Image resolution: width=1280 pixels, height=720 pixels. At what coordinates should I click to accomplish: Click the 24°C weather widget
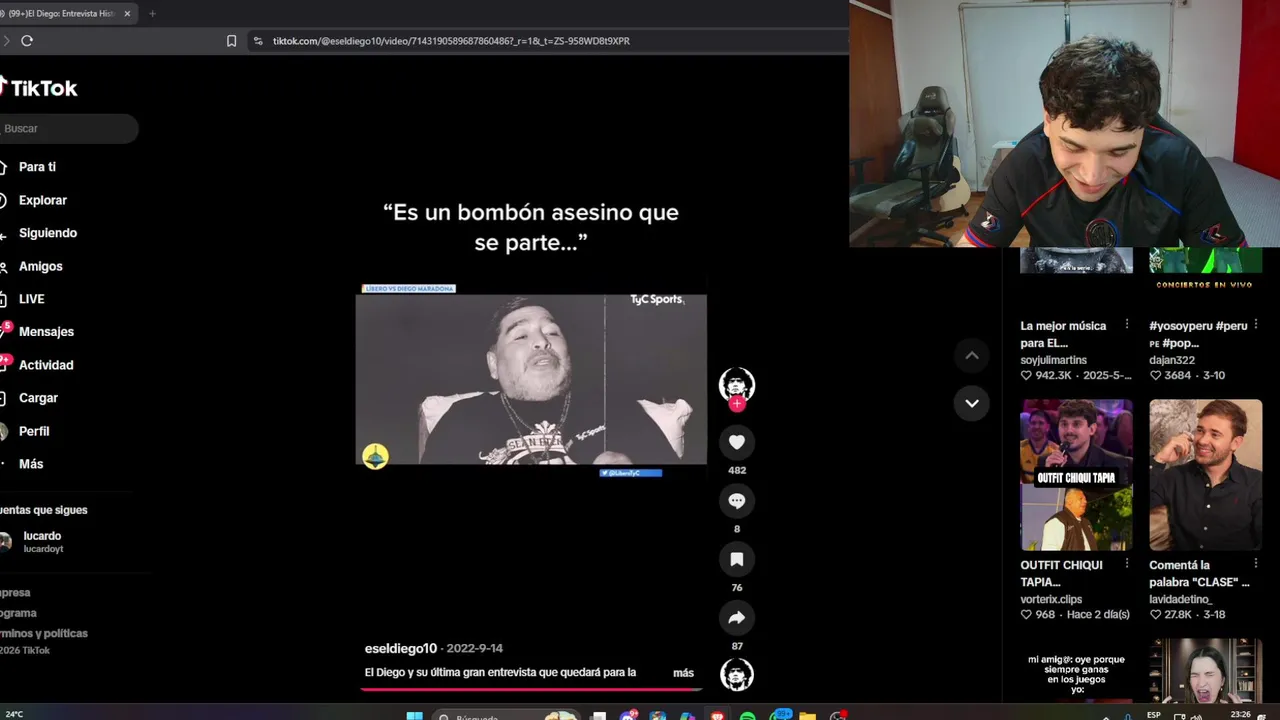pyautogui.click(x=15, y=714)
